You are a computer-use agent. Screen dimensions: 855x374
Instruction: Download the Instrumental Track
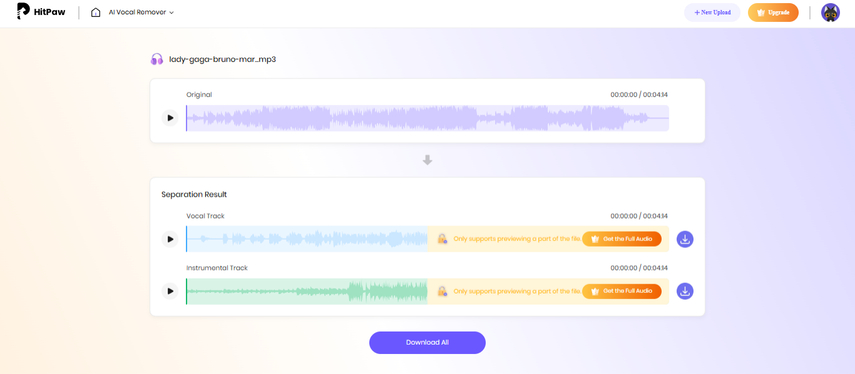(x=685, y=291)
